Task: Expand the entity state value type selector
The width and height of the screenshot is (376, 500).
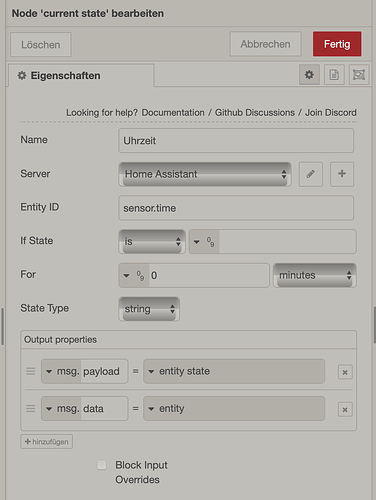Action: [151, 371]
